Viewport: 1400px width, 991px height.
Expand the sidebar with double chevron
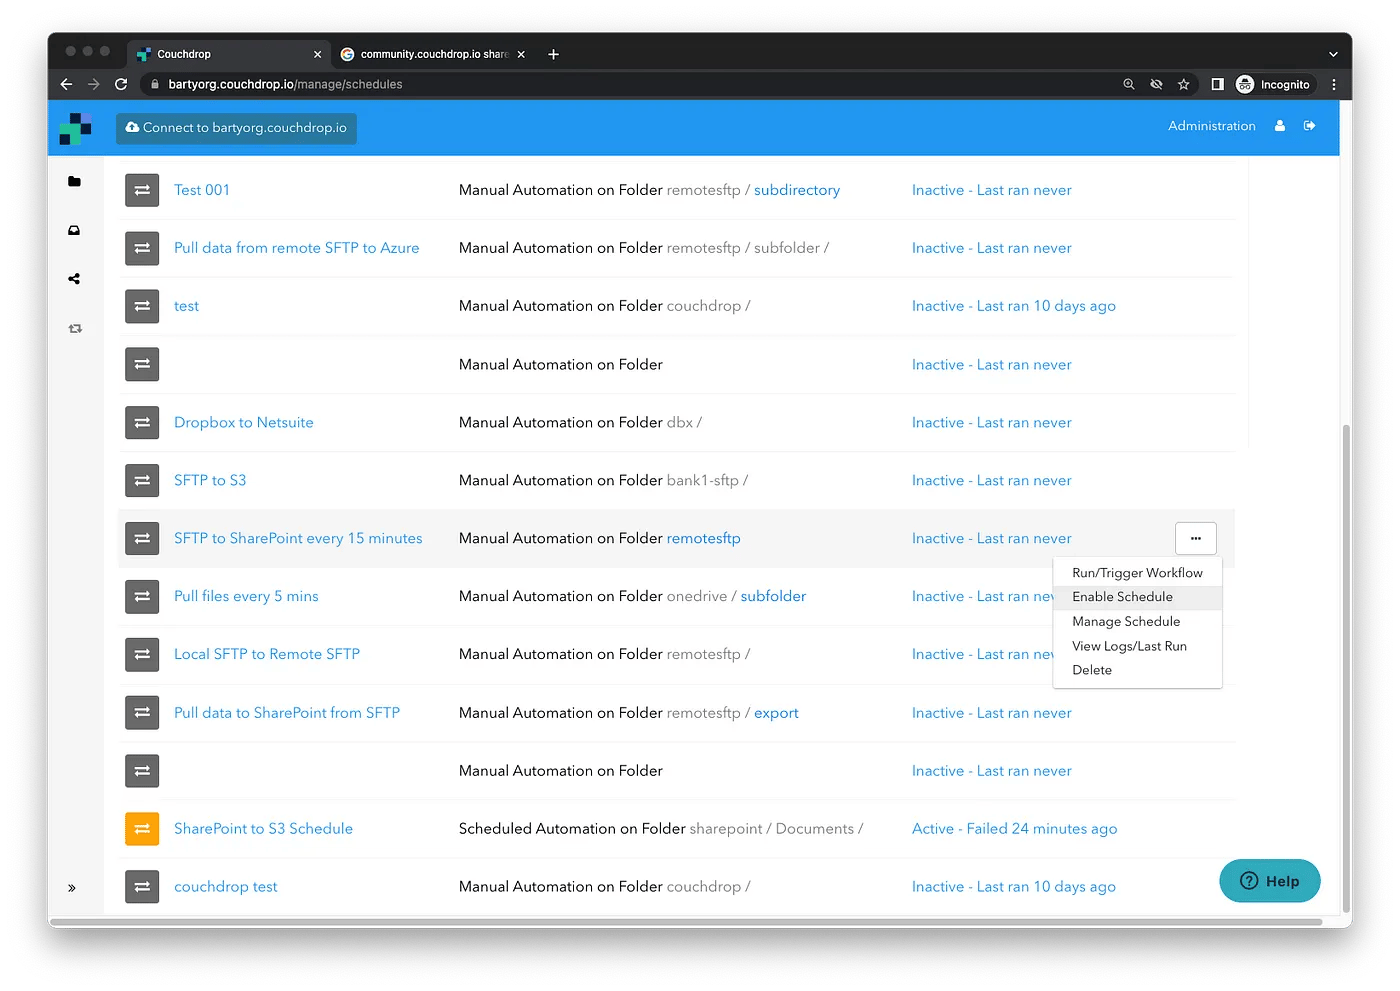pos(72,888)
